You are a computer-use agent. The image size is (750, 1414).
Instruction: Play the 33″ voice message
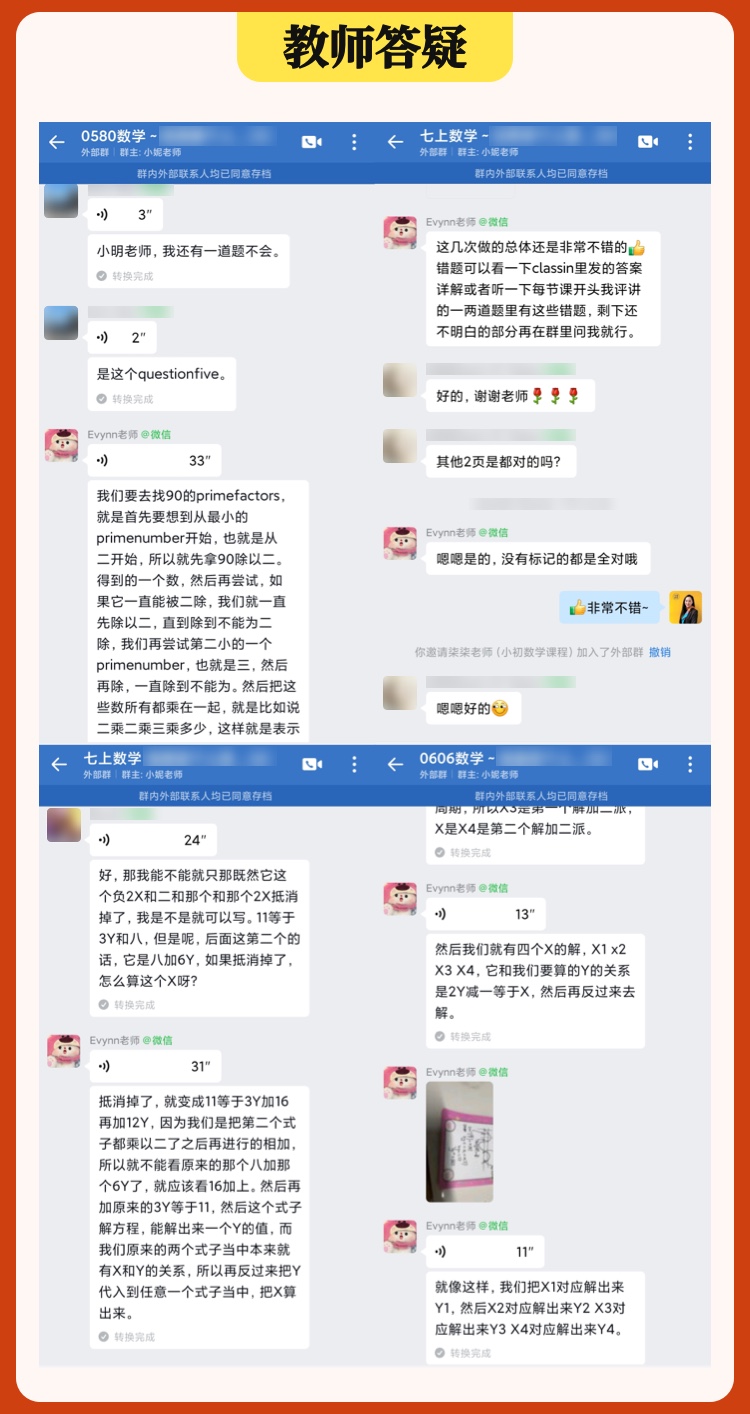[x=154, y=461]
